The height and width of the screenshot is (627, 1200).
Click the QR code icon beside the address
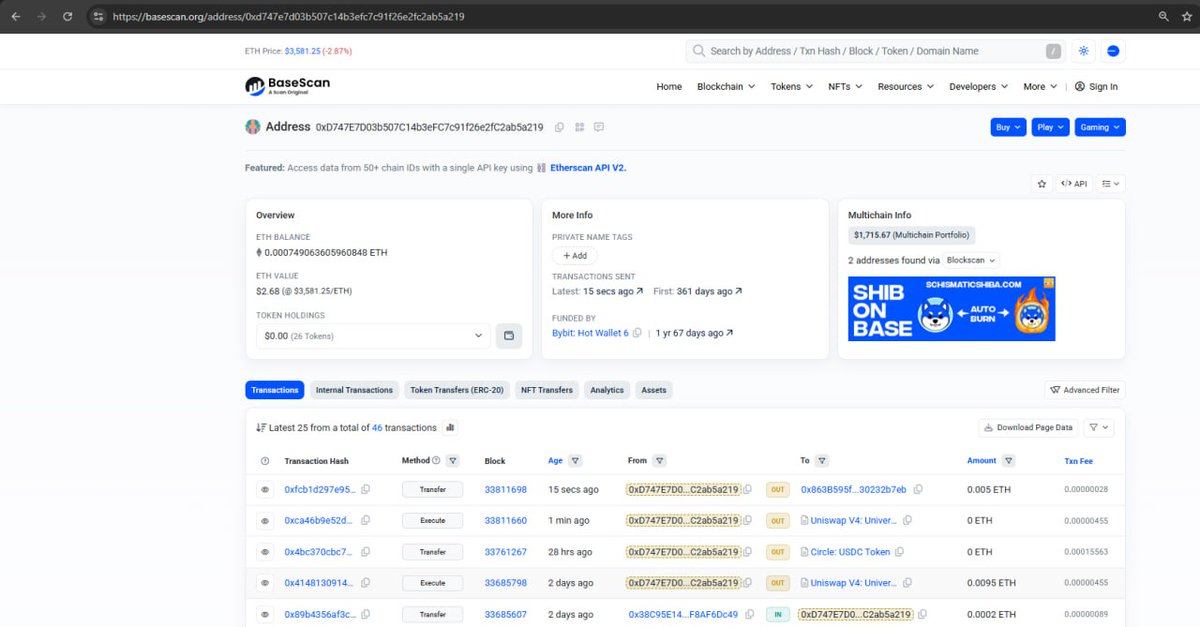pos(578,127)
